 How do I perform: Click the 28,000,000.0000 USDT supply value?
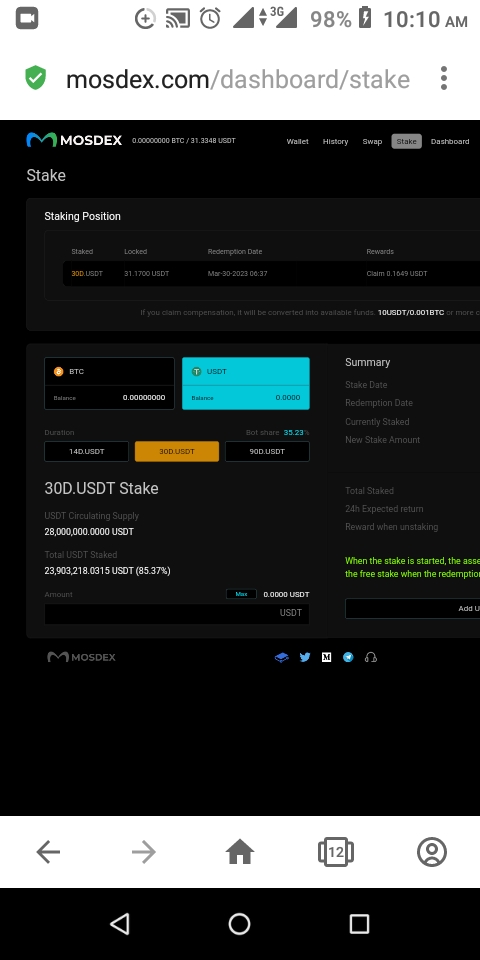click(89, 531)
